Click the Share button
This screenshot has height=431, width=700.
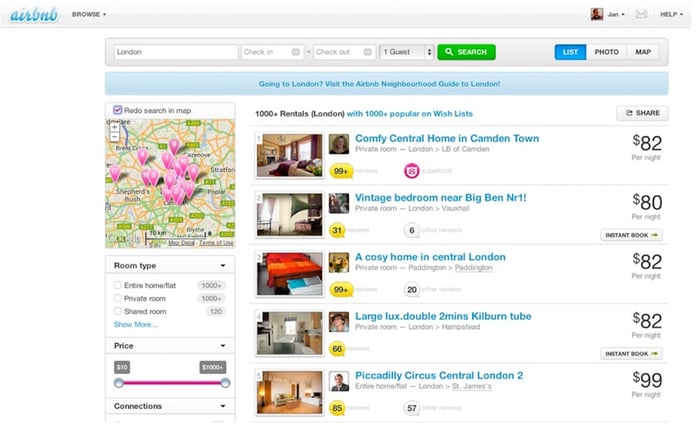click(642, 113)
